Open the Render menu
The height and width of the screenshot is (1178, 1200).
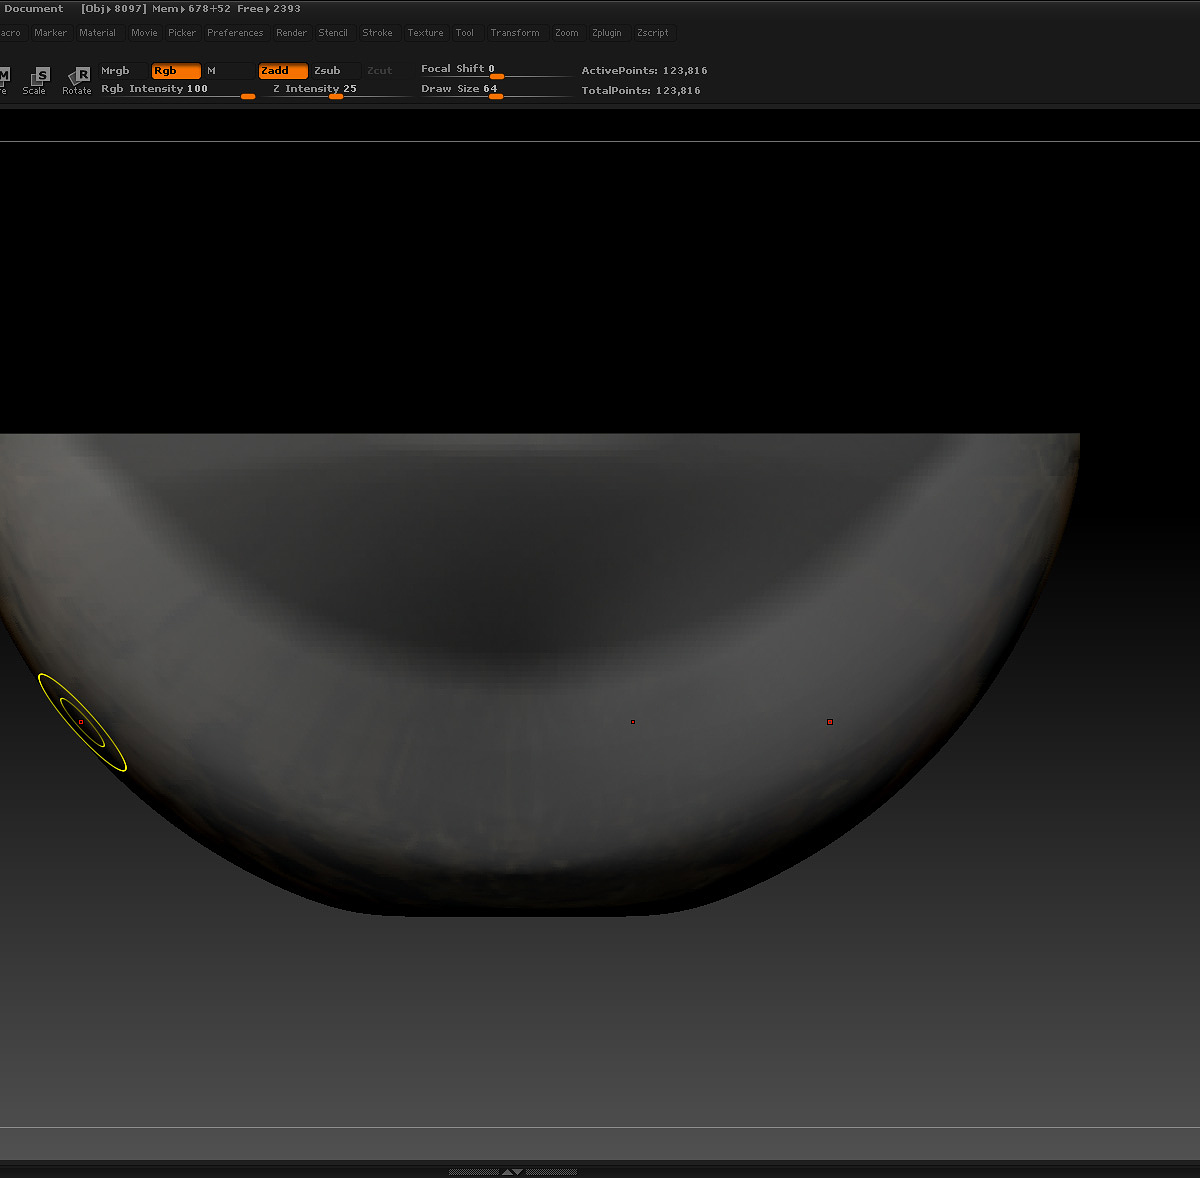click(x=290, y=32)
